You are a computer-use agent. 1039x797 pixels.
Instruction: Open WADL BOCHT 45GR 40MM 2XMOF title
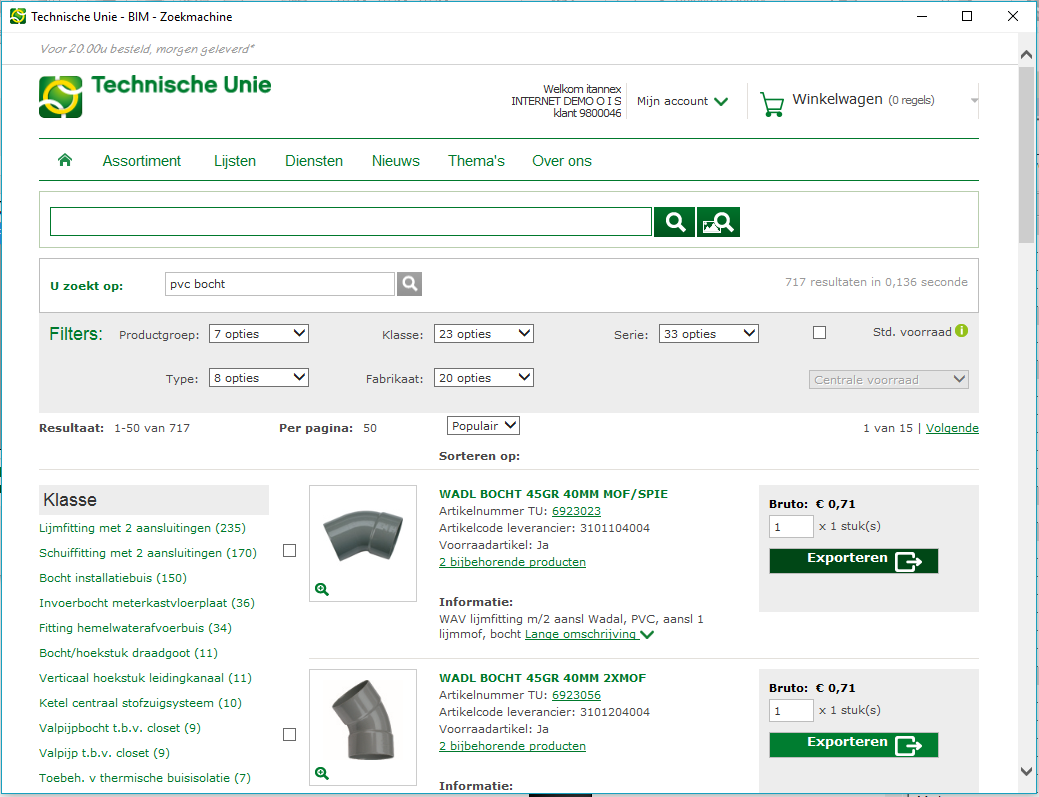[543, 678]
